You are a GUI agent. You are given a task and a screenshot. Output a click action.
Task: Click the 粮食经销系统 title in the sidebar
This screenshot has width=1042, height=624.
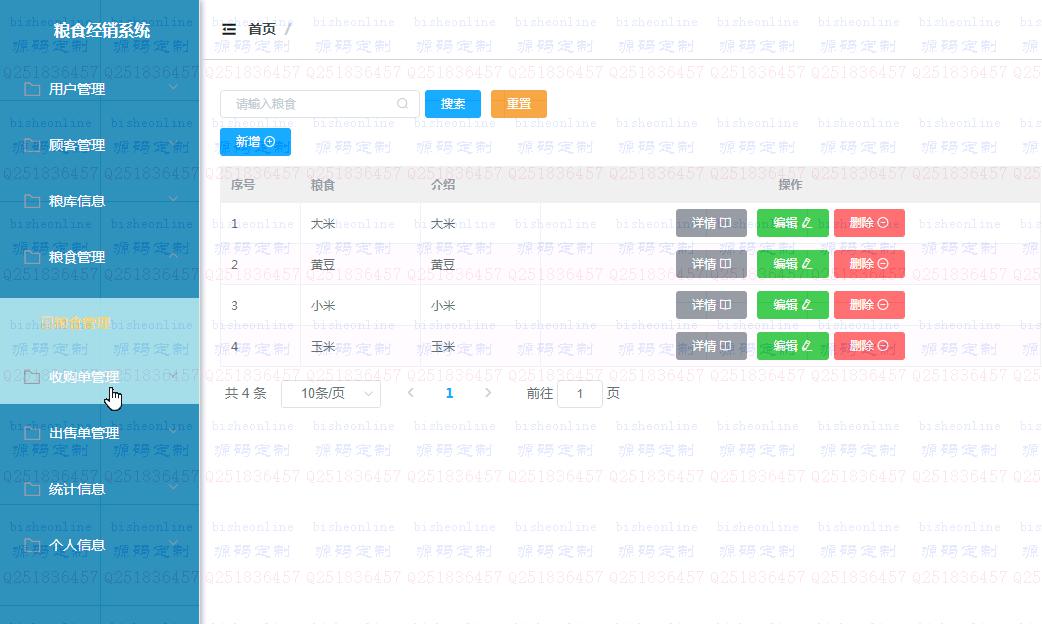click(102, 31)
